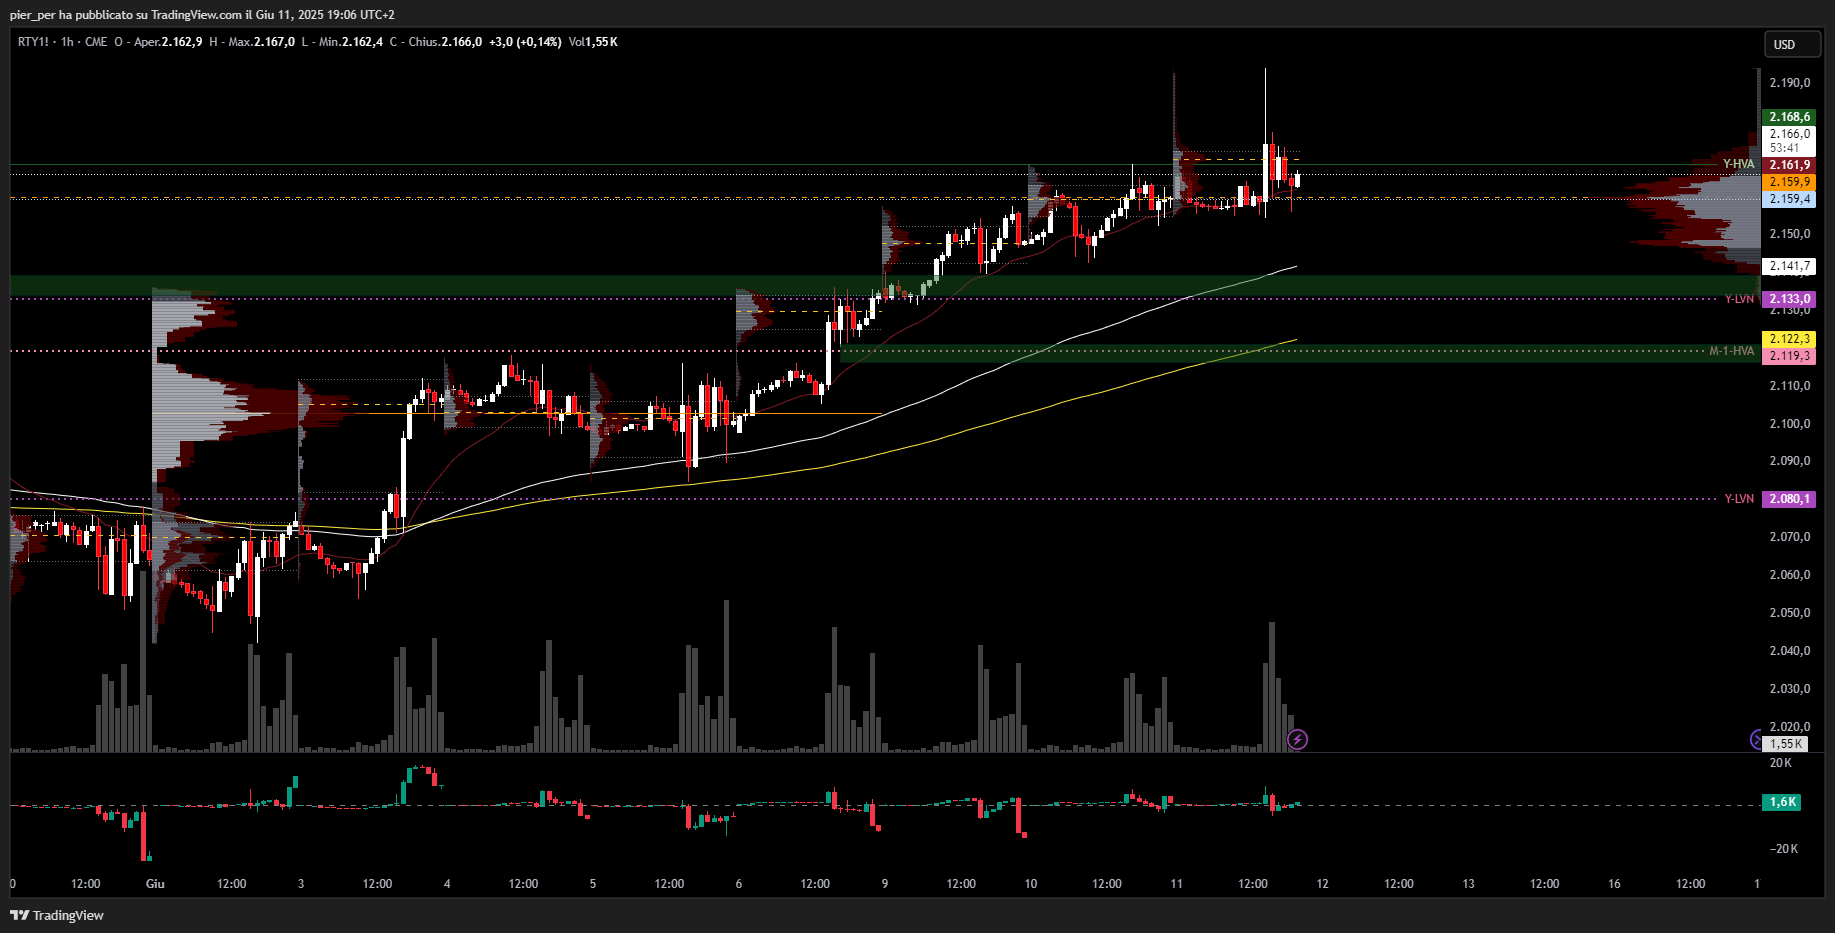The image size is (1835, 933).
Task: Click the Chius. 2.166,0 close value
Action: pyautogui.click(x=445, y=42)
